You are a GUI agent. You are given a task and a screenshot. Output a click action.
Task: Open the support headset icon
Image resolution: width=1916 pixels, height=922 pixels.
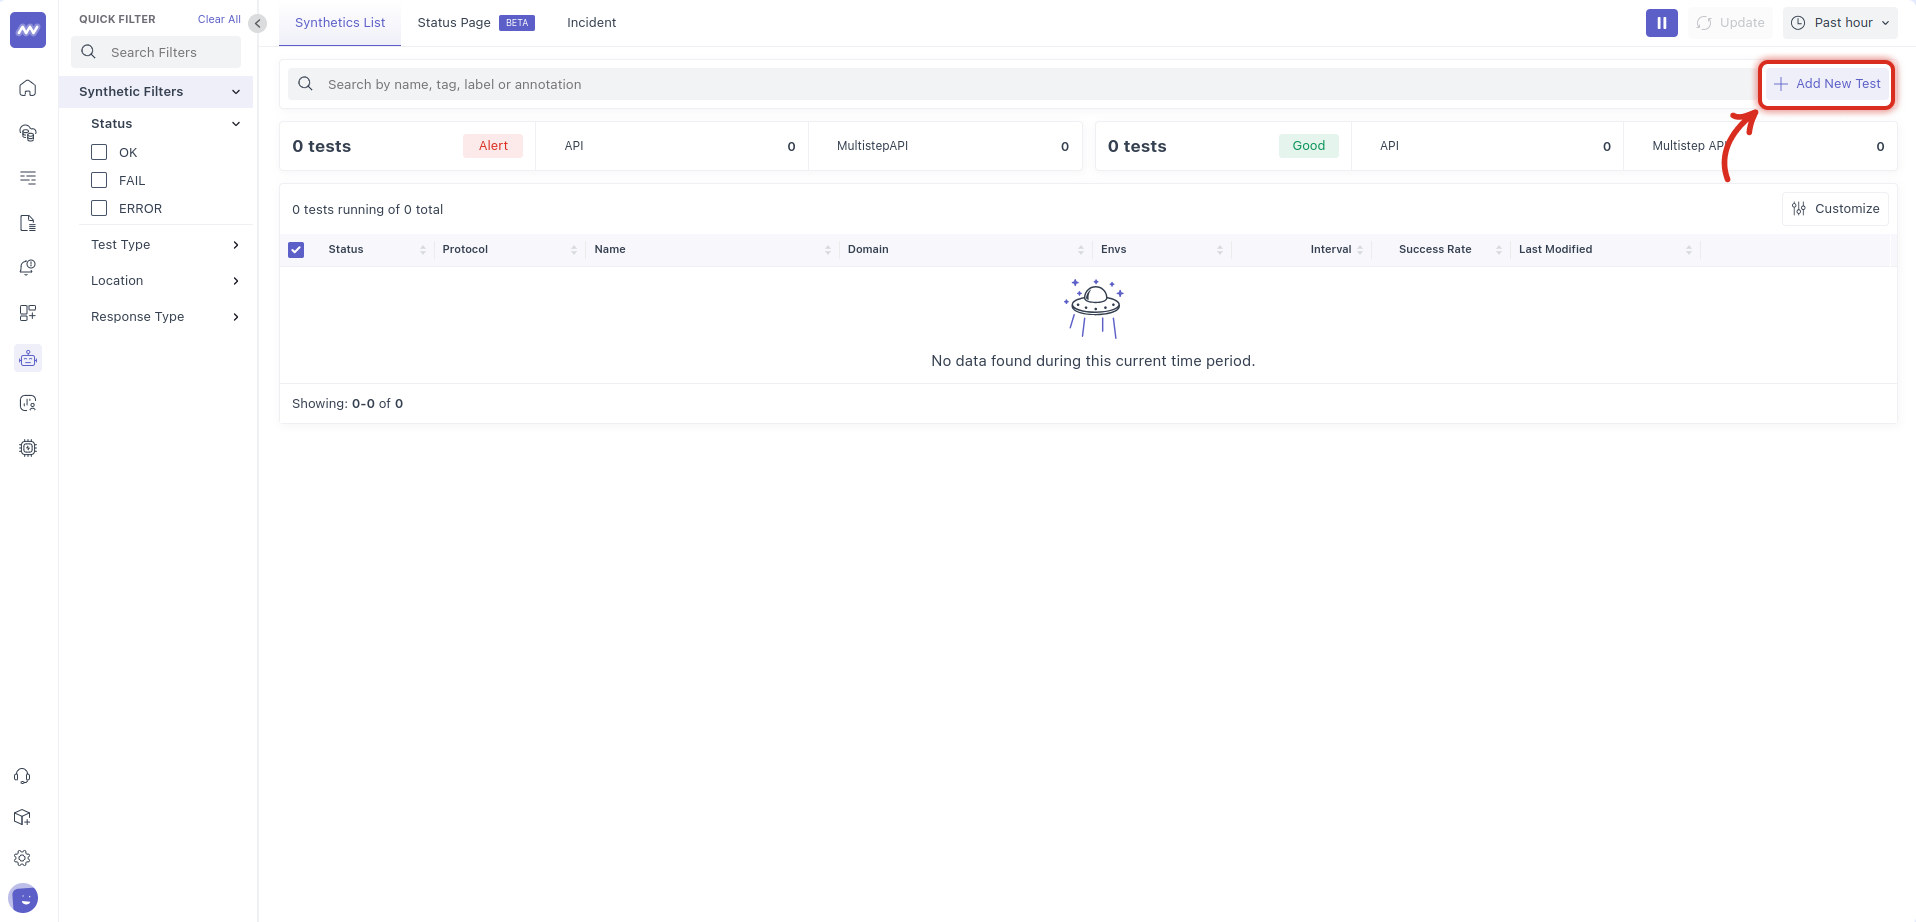(x=22, y=776)
